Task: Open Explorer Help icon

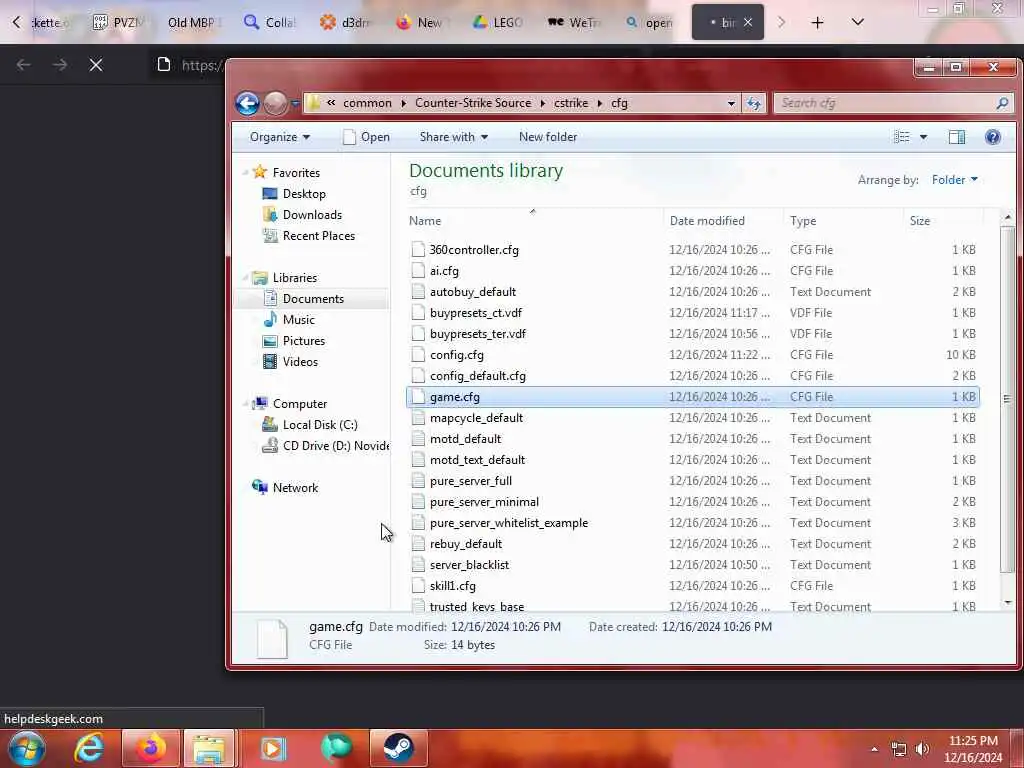Action: pos(993,137)
